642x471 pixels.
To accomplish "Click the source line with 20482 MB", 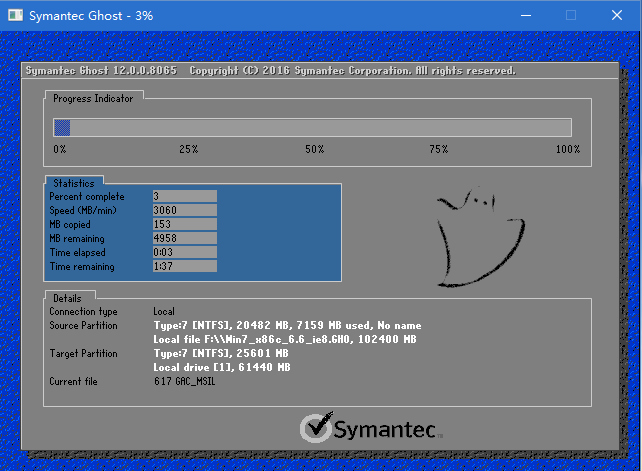I will click(x=287, y=325).
